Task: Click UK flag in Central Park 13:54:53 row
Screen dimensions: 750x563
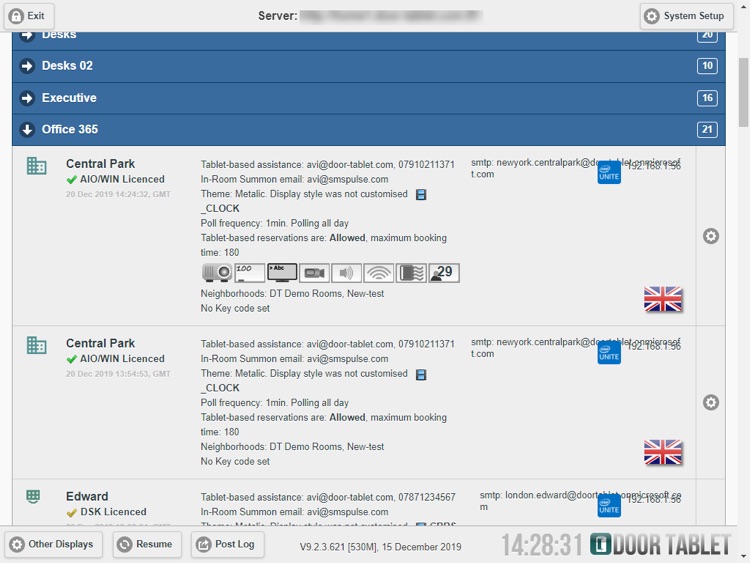Action: coord(663,452)
